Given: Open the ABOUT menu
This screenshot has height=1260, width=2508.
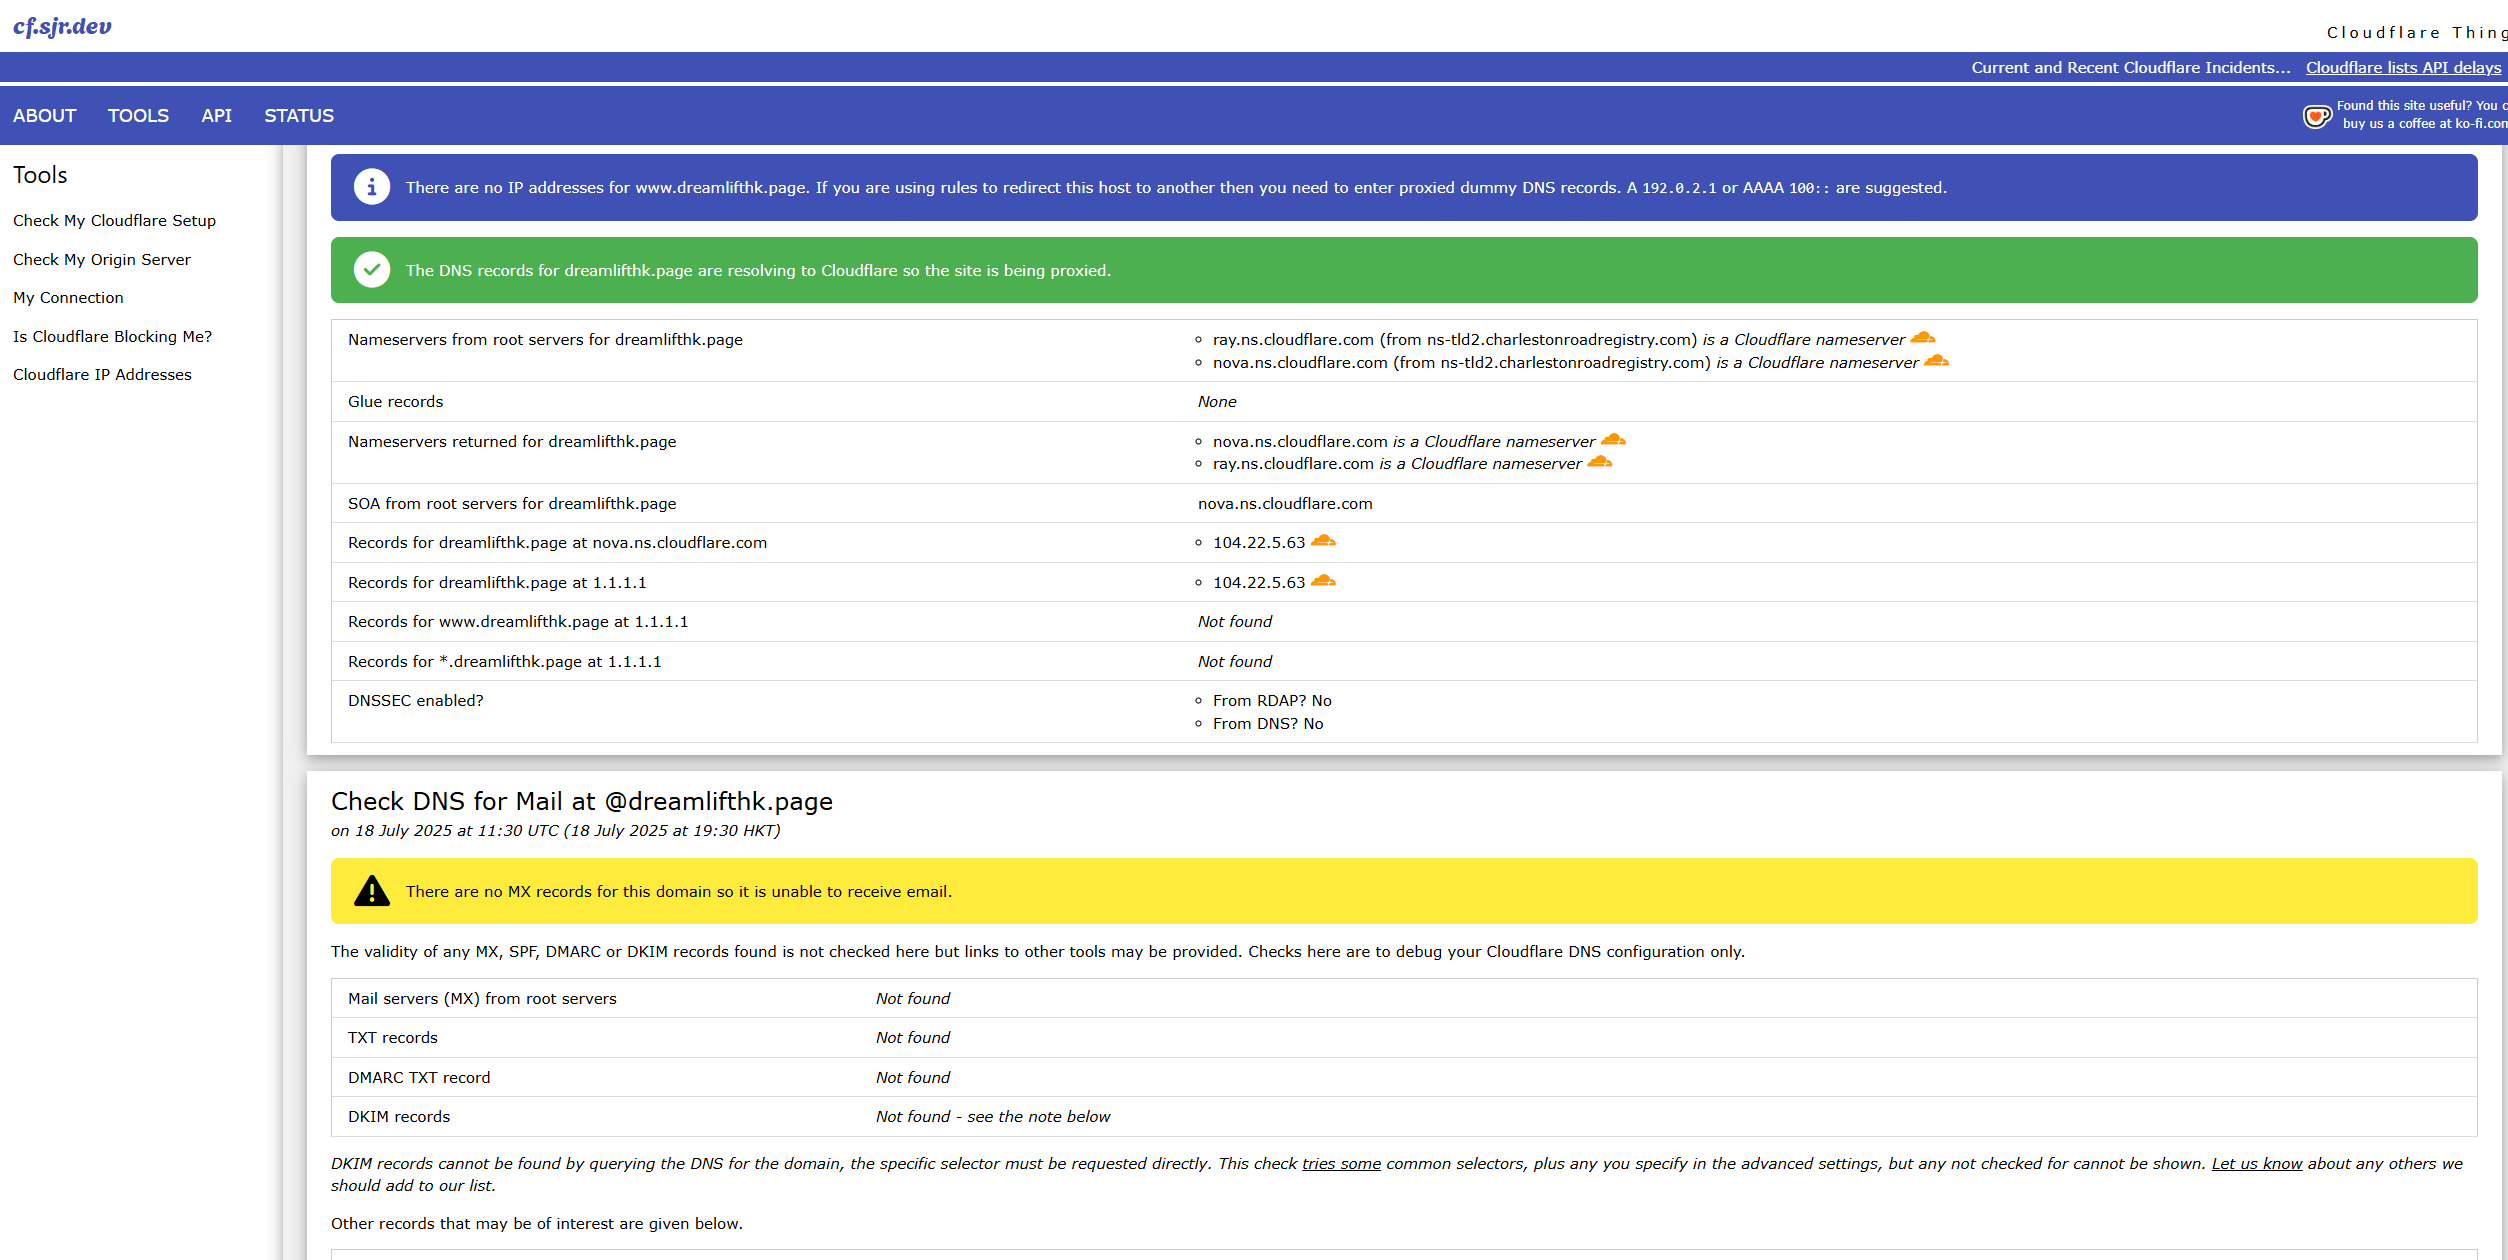Looking at the screenshot, I should pos(44,116).
